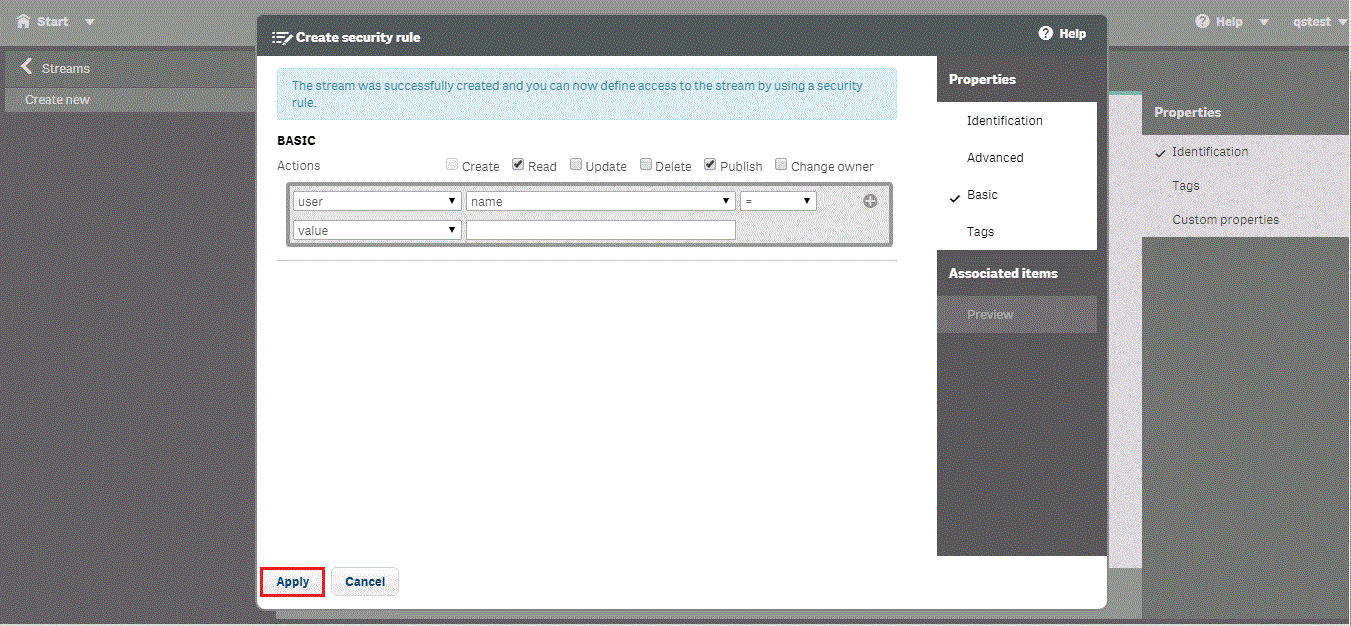Click the empty condition value text field

tap(600, 230)
